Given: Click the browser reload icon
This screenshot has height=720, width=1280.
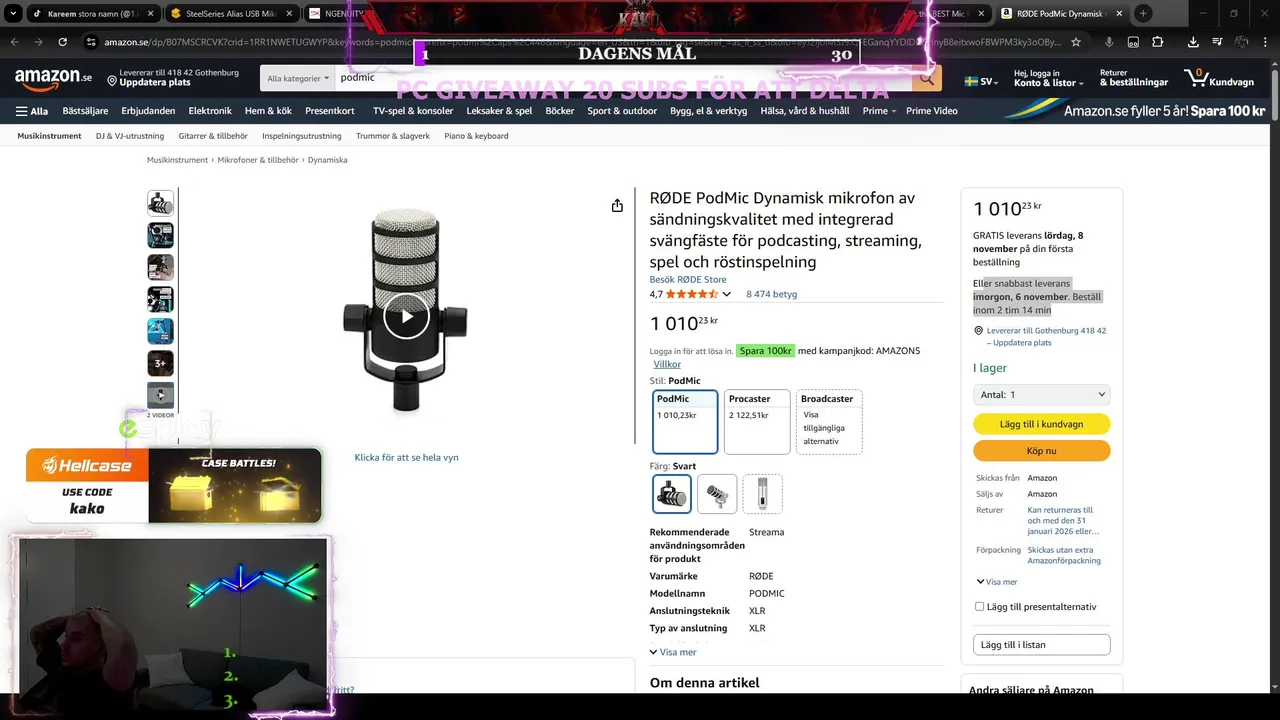Looking at the screenshot, I should point(62,42).
